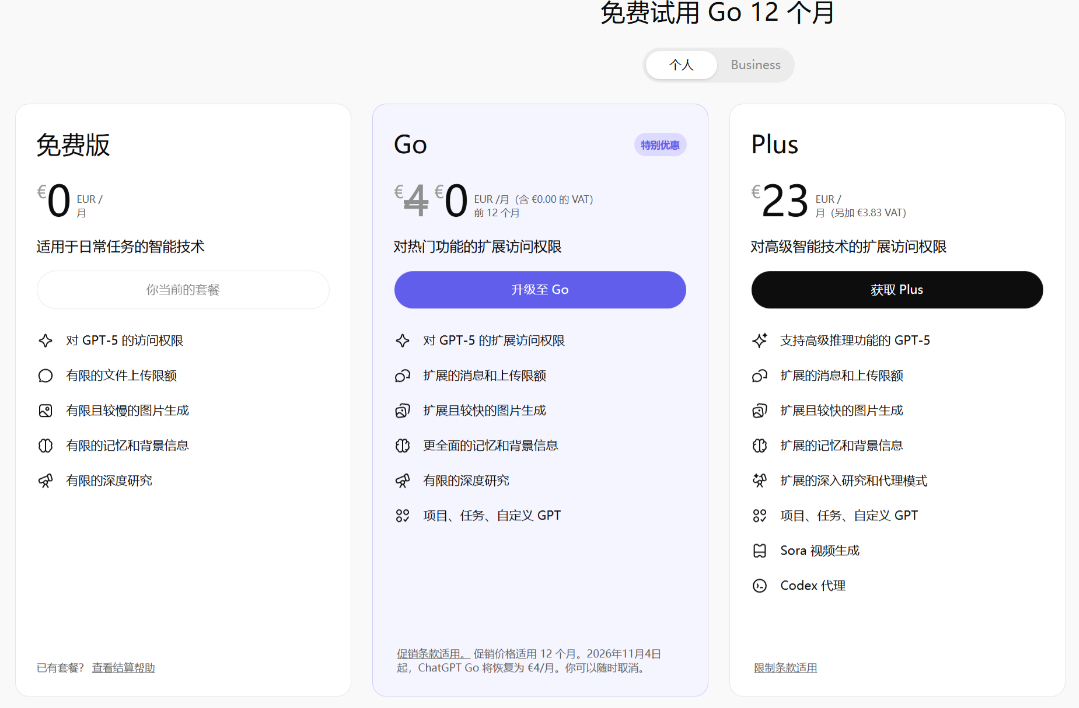Image resolution: width=1079 pixels, height=708 pixels.
Task: Click the 特别优惠 badge on Go card
Action: (660, 145)
